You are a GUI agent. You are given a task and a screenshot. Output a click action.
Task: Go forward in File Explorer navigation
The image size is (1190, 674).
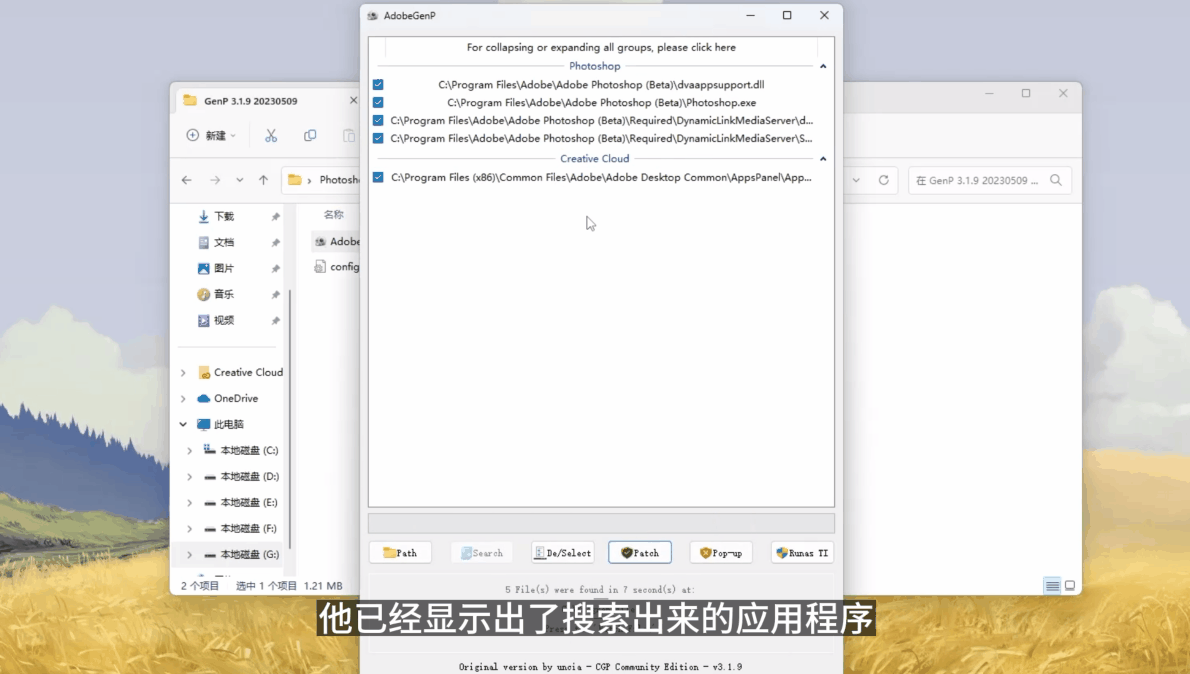point(215,180)
